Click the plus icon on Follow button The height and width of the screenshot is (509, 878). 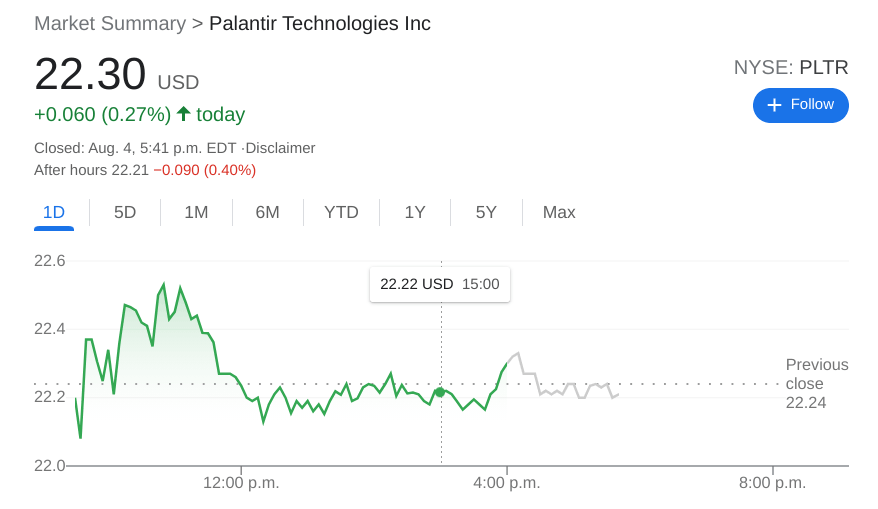(773, 105)
